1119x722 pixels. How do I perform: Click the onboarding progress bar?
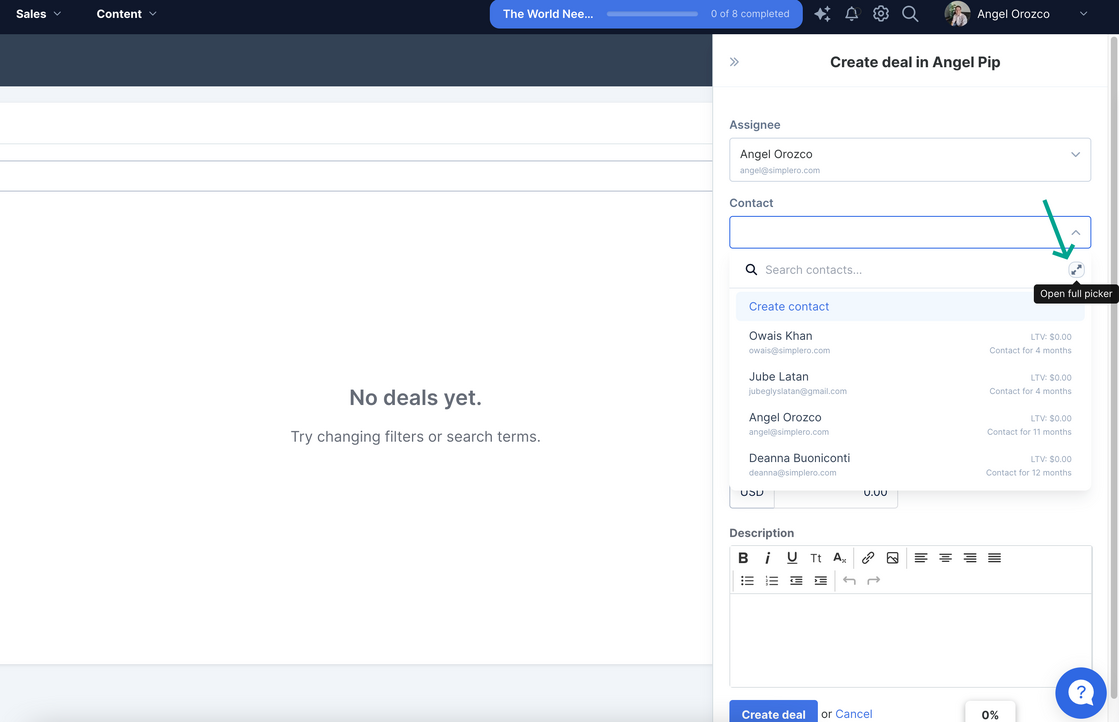pos(652,14)
